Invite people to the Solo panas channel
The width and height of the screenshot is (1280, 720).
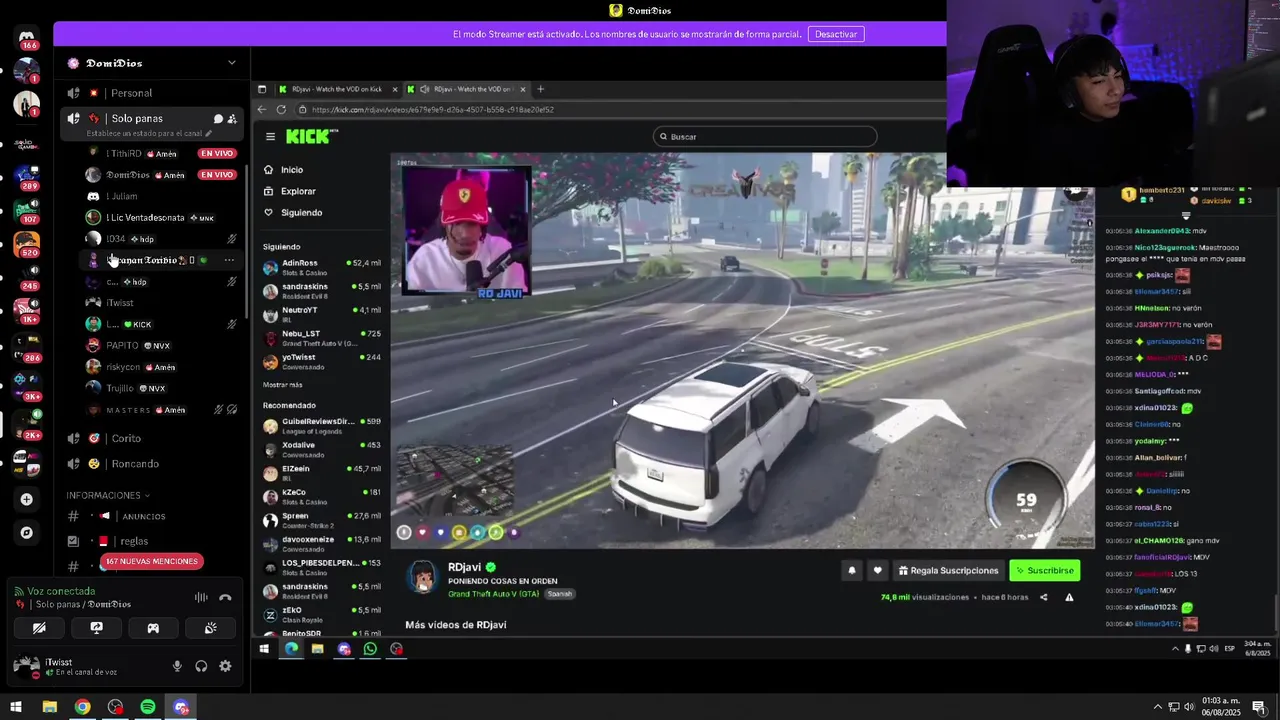click(x=232, y=118)
